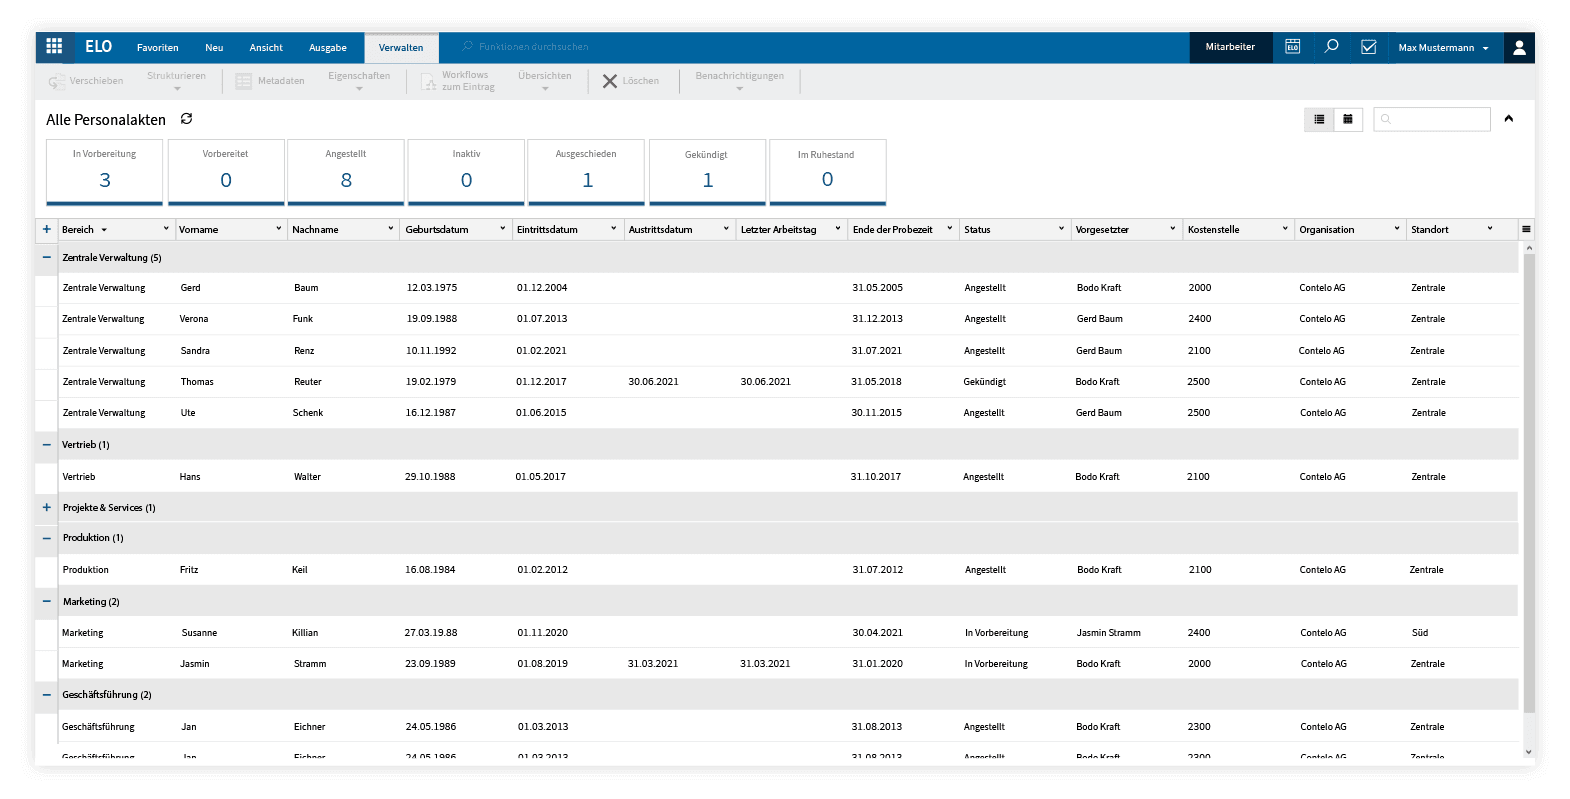Switch to list view toggle
The height and width of the screenshot is (799, 1570).
tap(1319, 119)
